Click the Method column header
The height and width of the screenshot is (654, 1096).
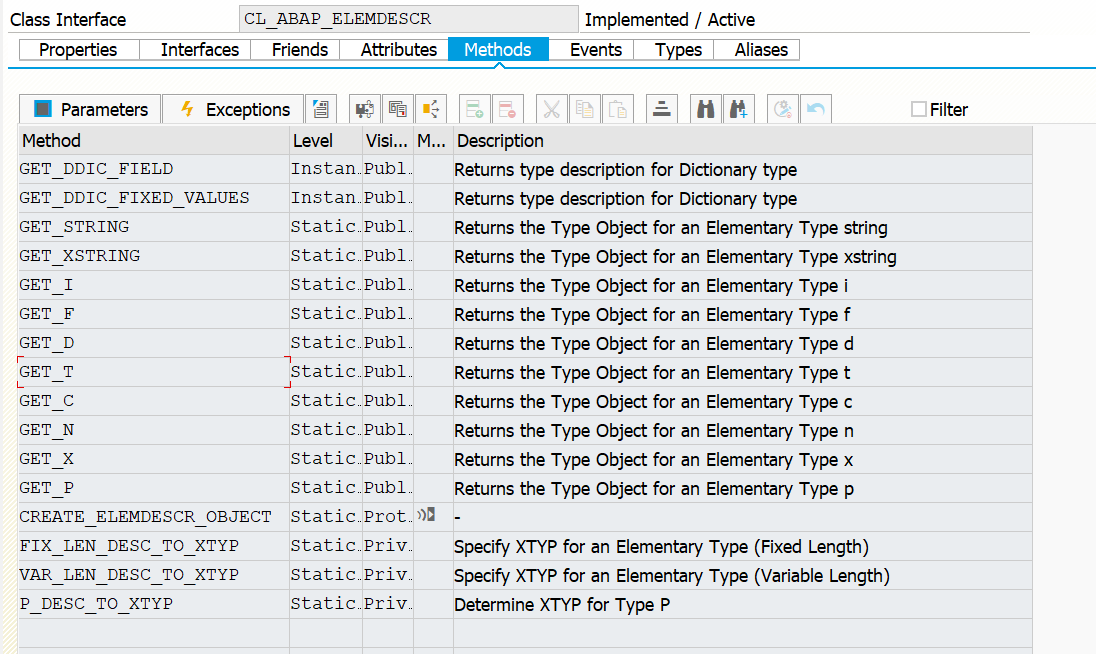[x=154, y=140]
